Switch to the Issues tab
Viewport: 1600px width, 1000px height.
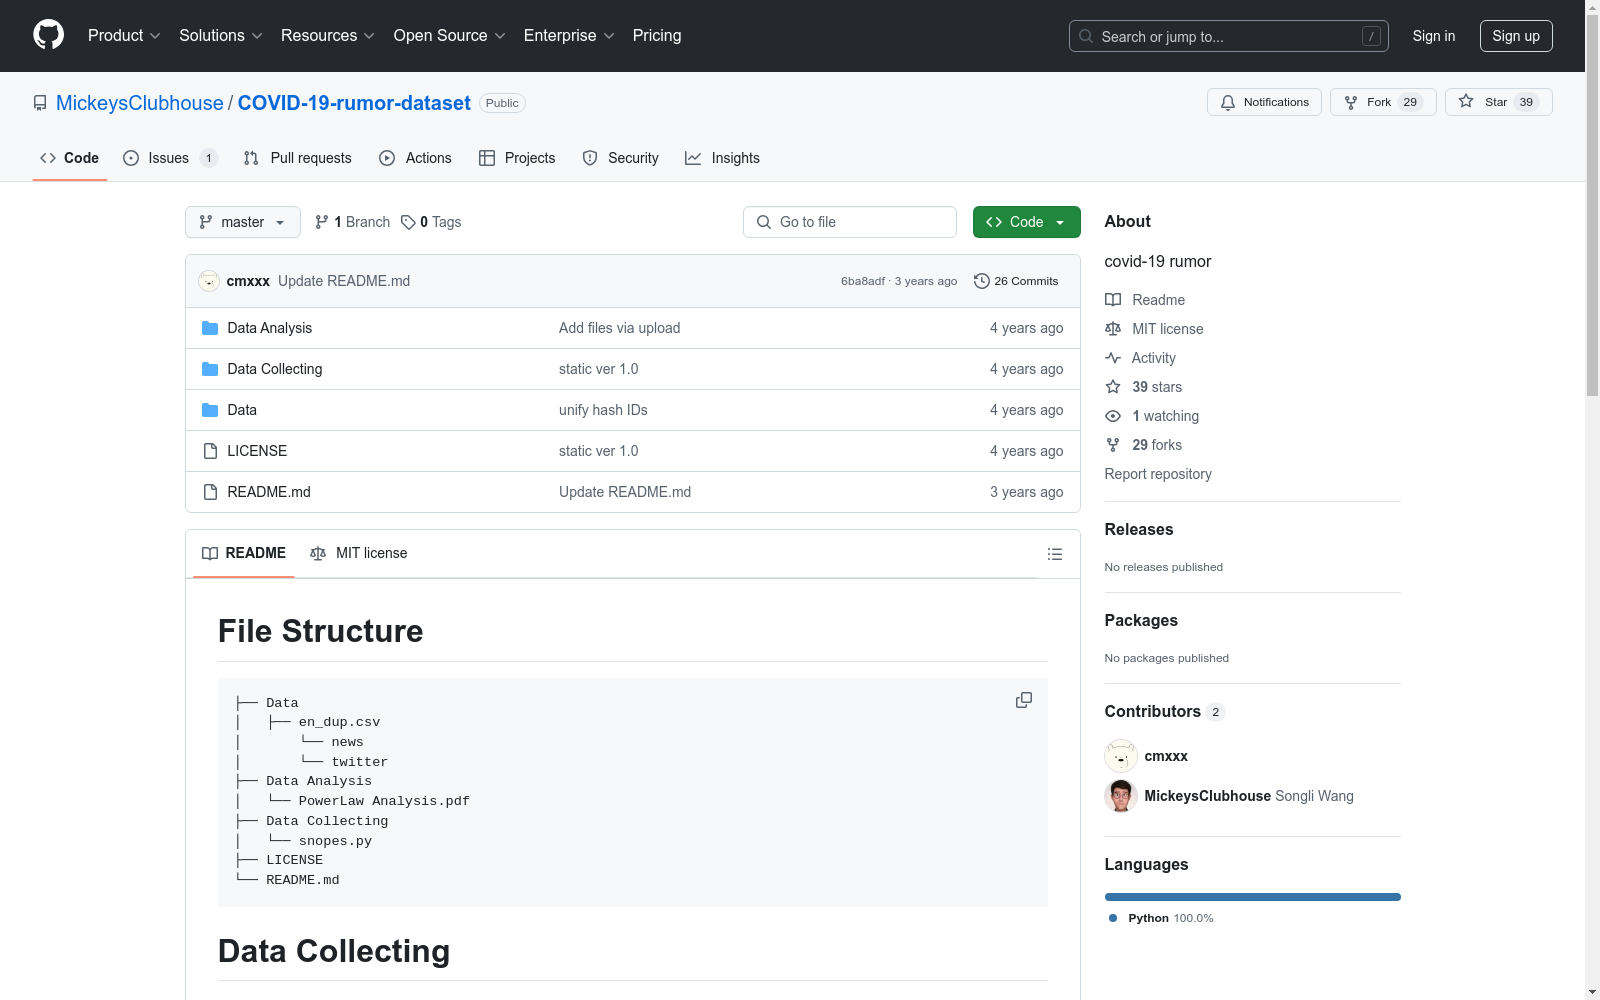pyautogui.click(x=170, y=158)
